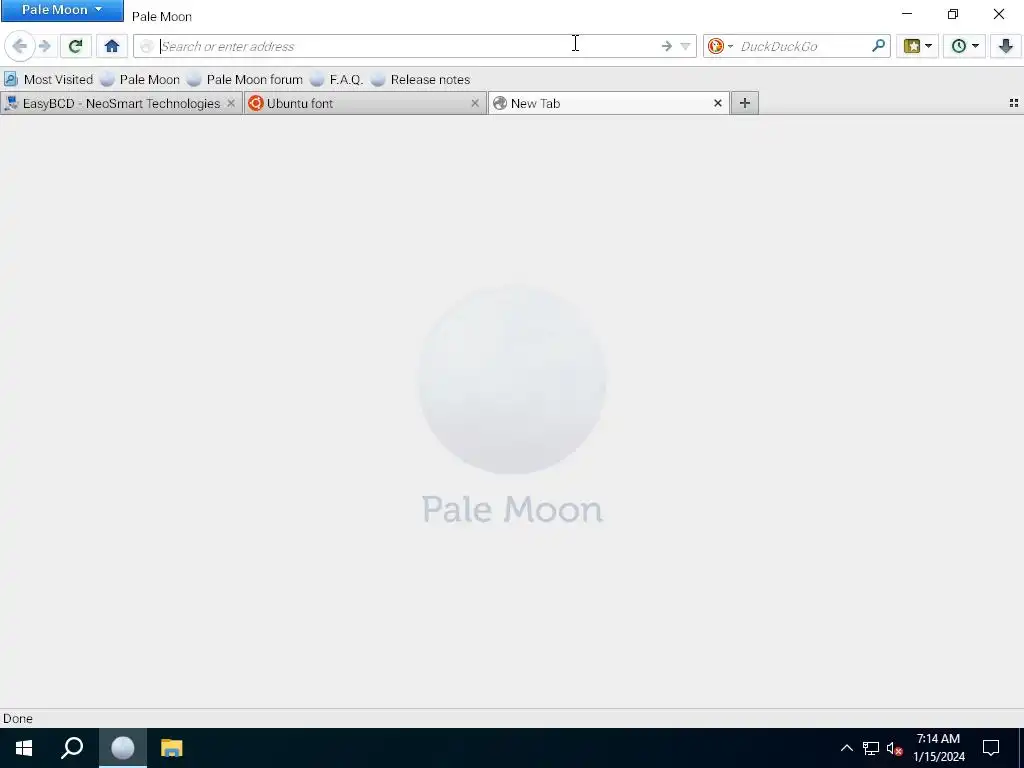The height and width of the screenshot is (768, 1024).
Task: Show hidden system tray icons
Action: [x=846, y=748]
